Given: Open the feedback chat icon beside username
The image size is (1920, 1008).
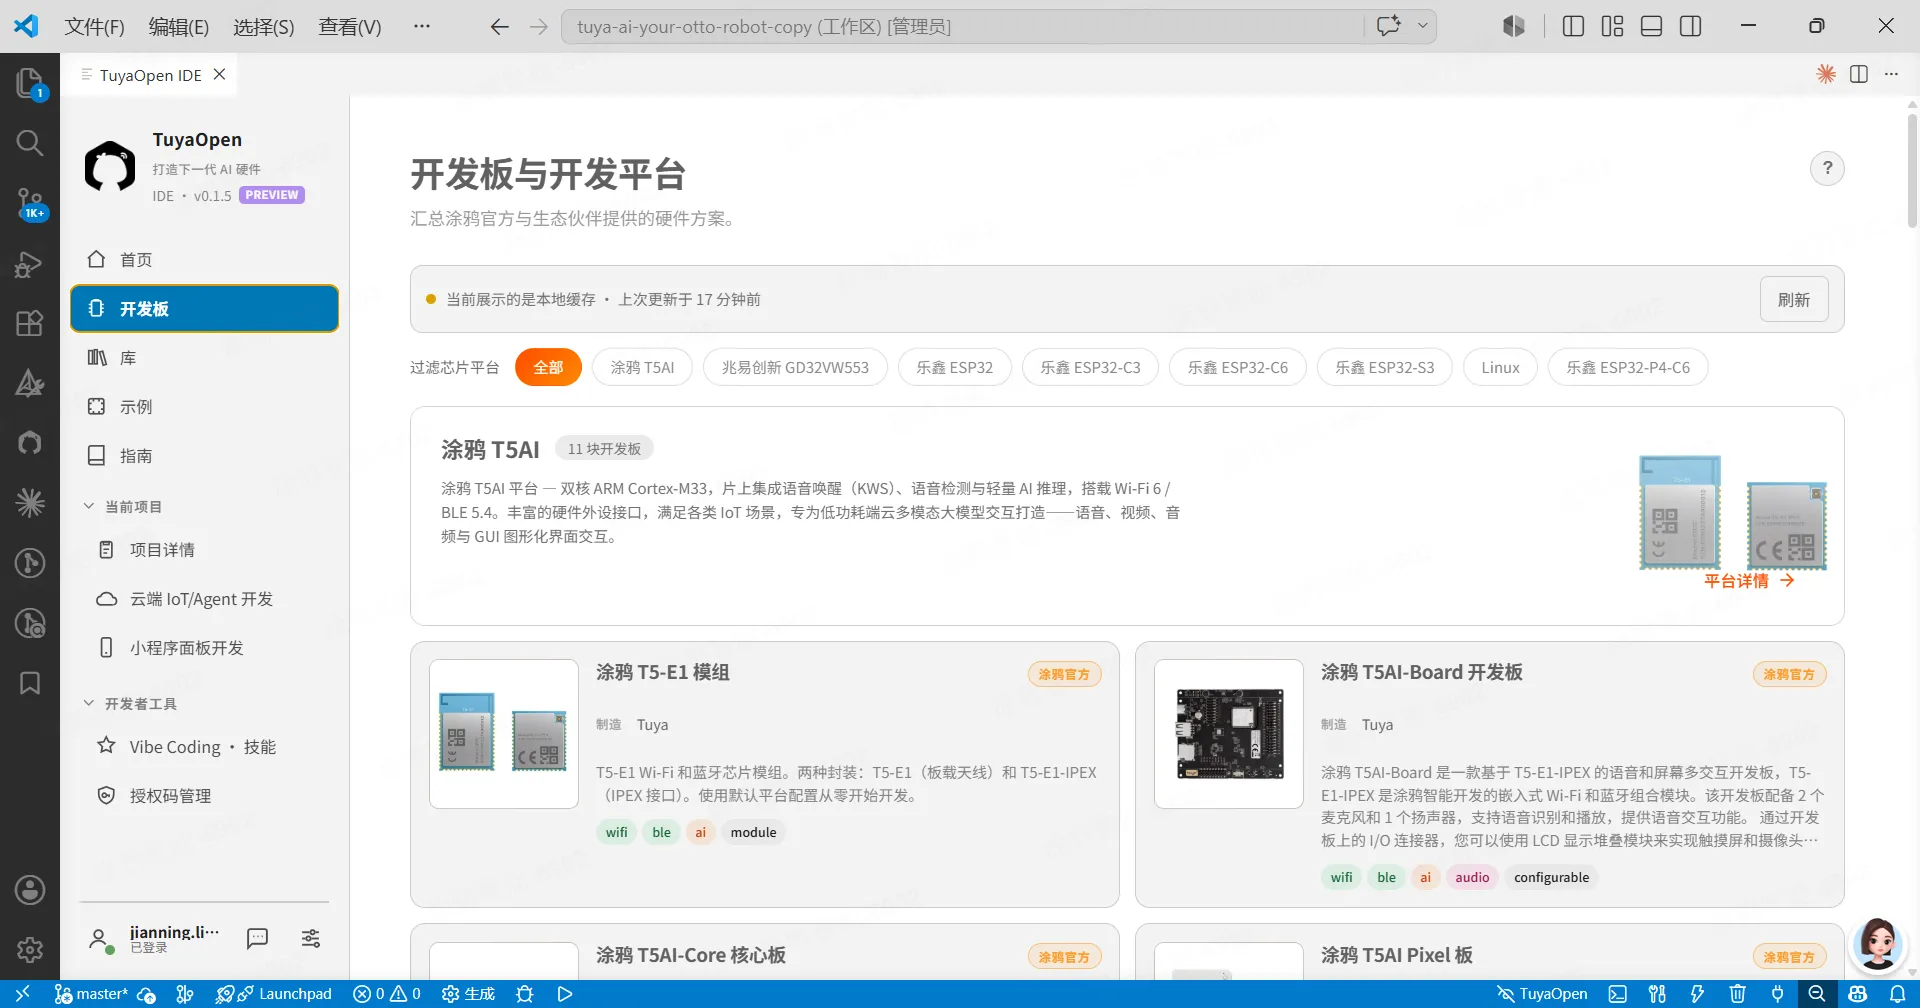Looking at the screenshot, I should pos(257,938).
